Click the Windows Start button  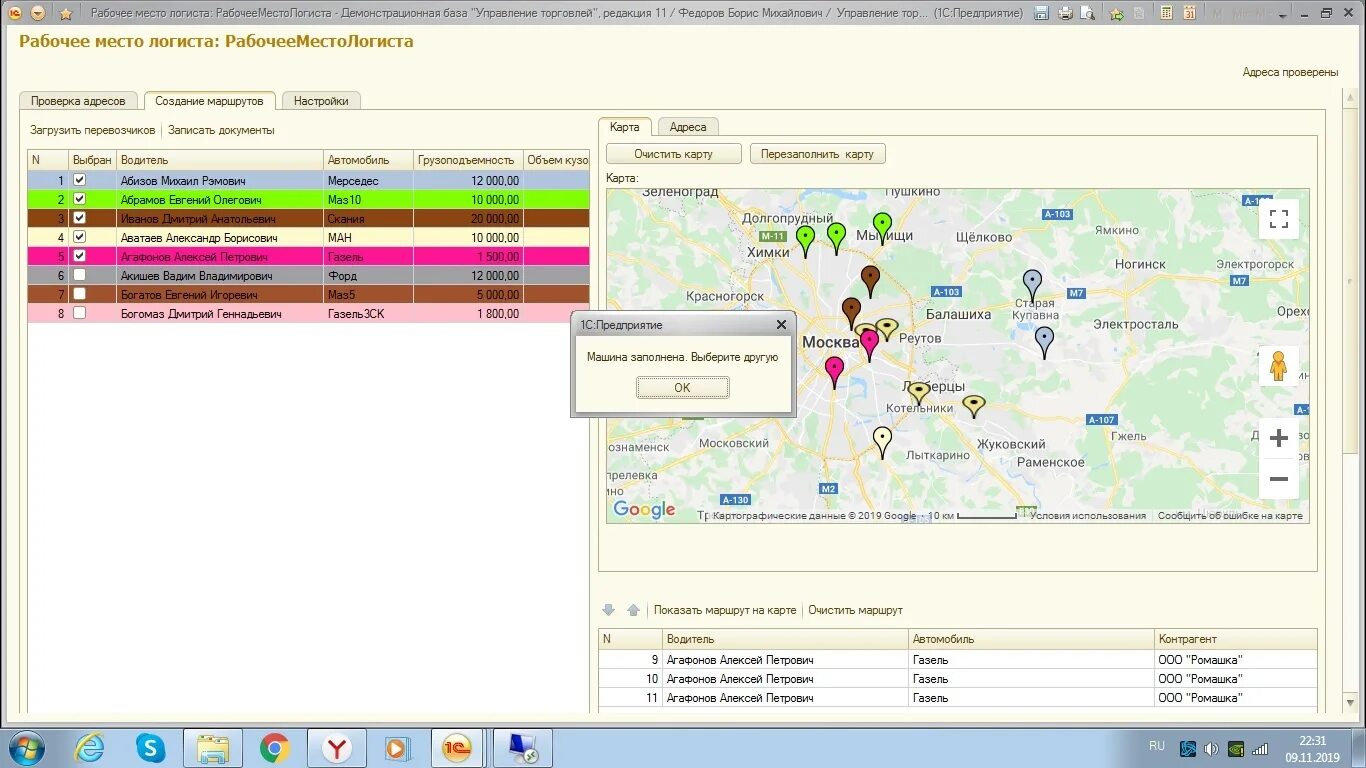[26, 748]
